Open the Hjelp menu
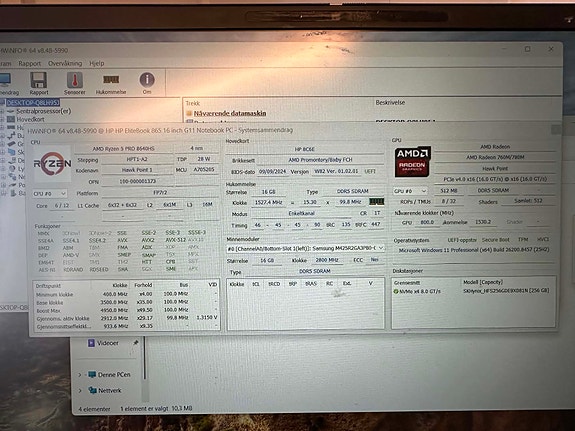Viewport: 575px width, 431px height. coord(97,63)
